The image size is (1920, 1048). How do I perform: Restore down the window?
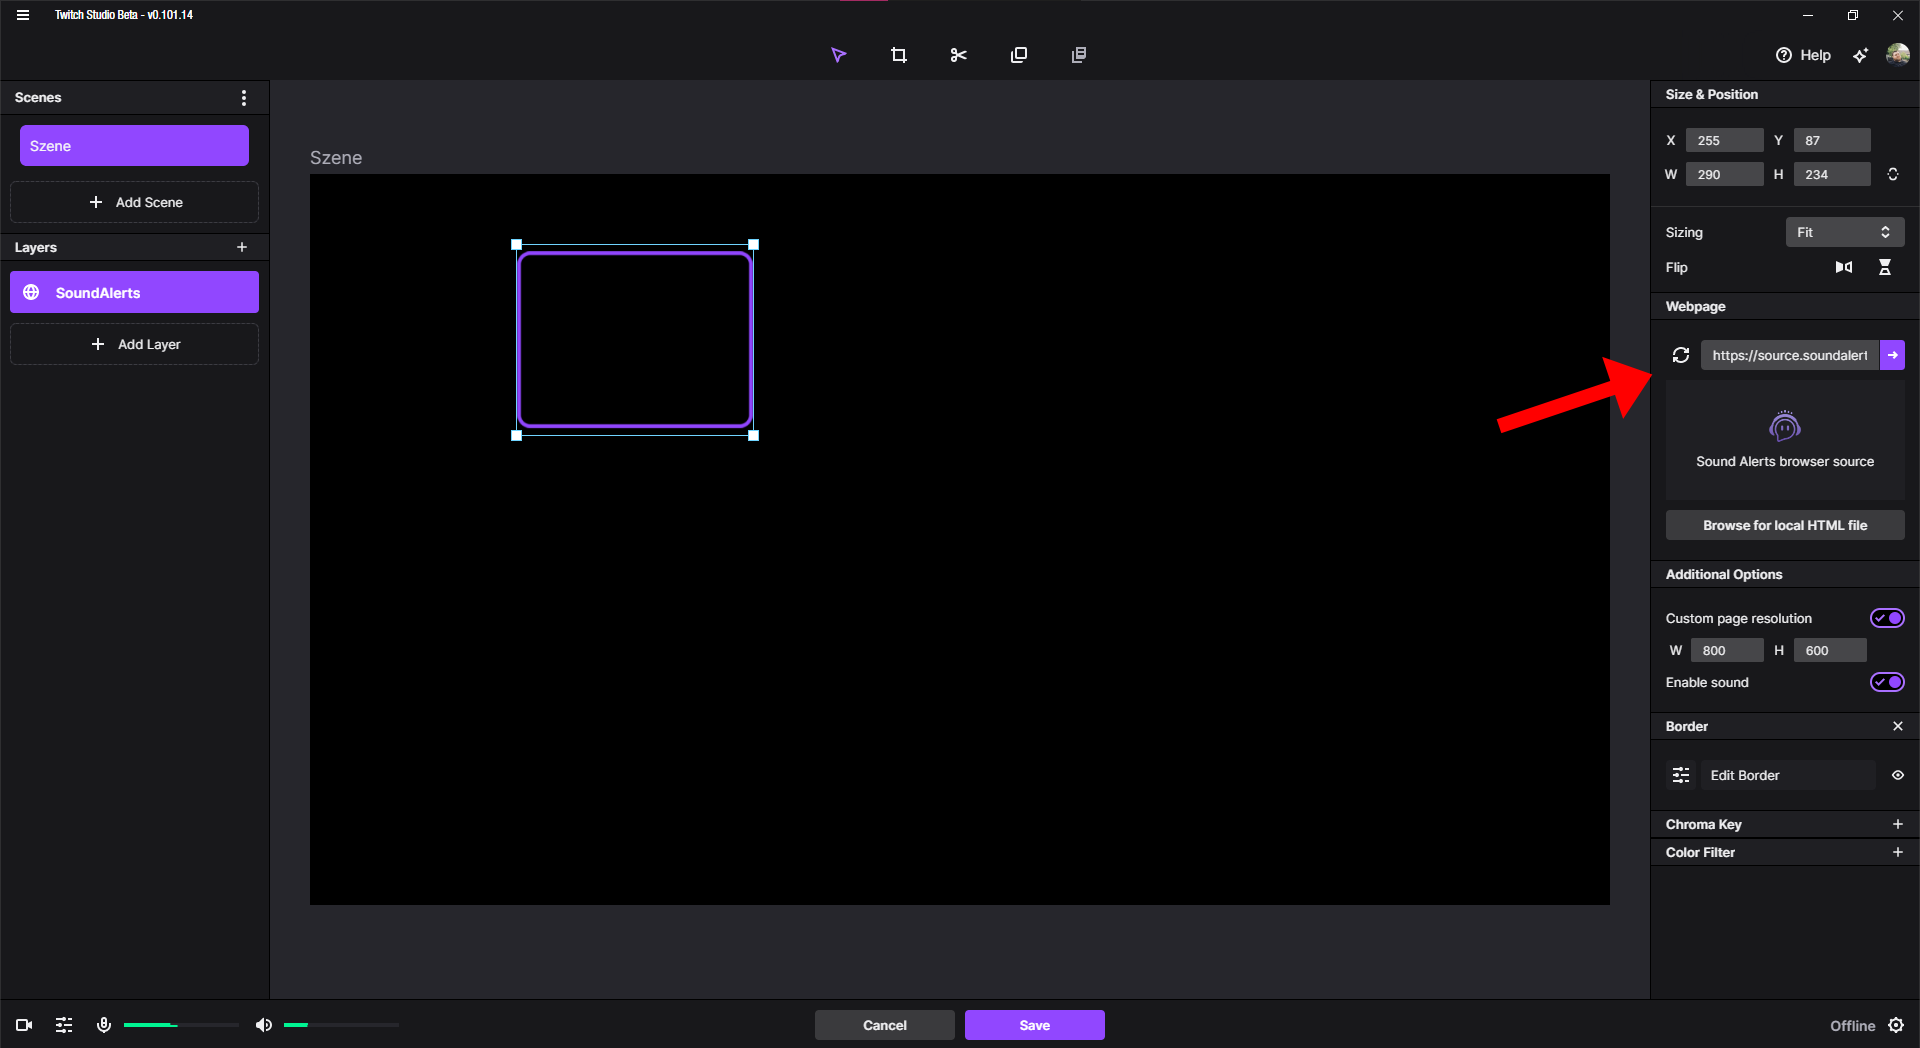pos(1852,15)
